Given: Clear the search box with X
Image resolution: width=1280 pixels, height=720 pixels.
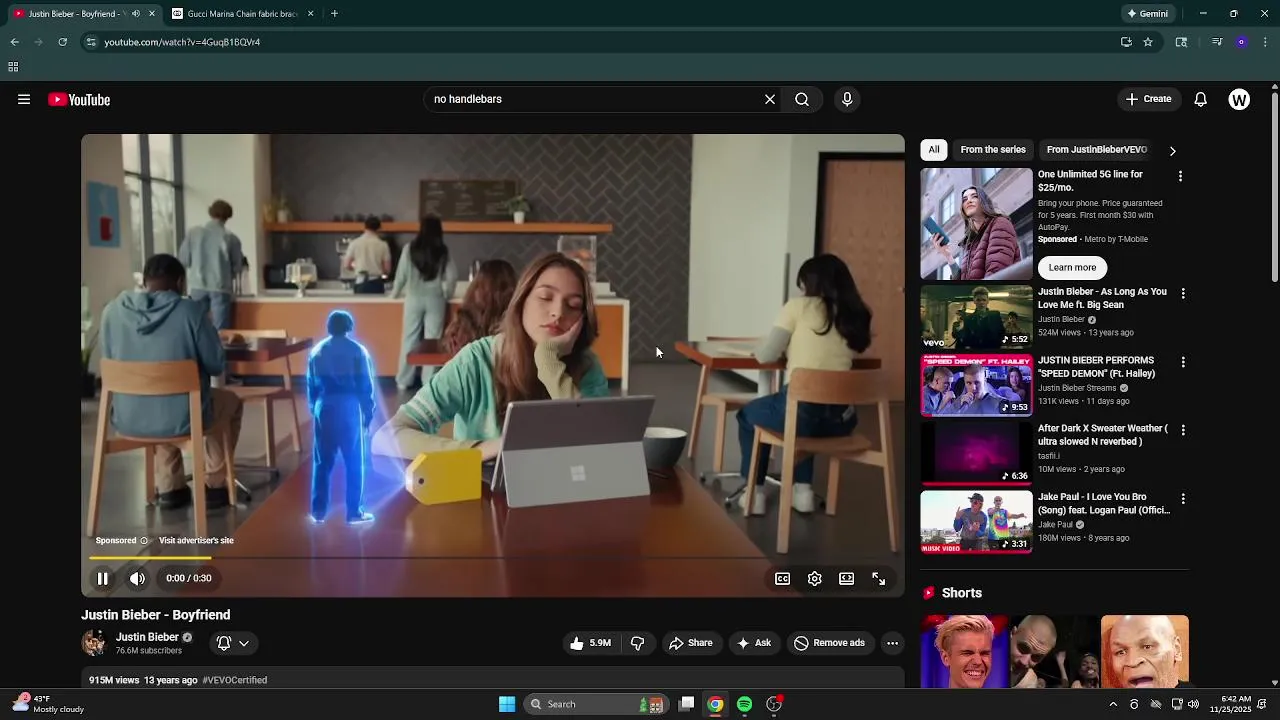Looking at the screenshot, I should [770, 99].
